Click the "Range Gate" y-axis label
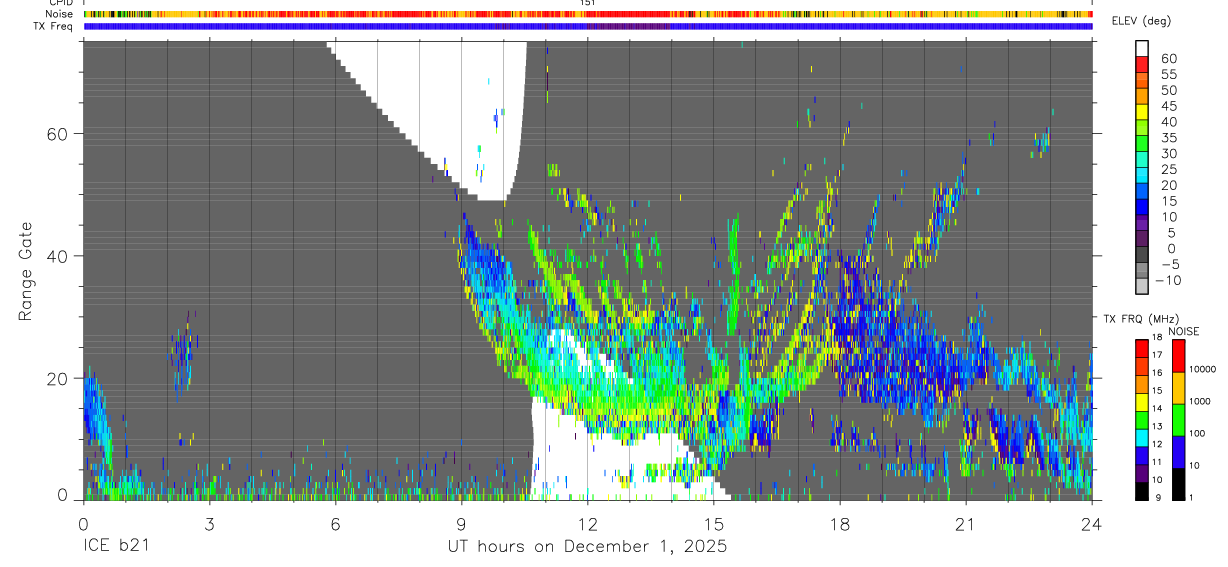Image resolution: width=1228 pixels, height=567 pixels. (25, 271)
